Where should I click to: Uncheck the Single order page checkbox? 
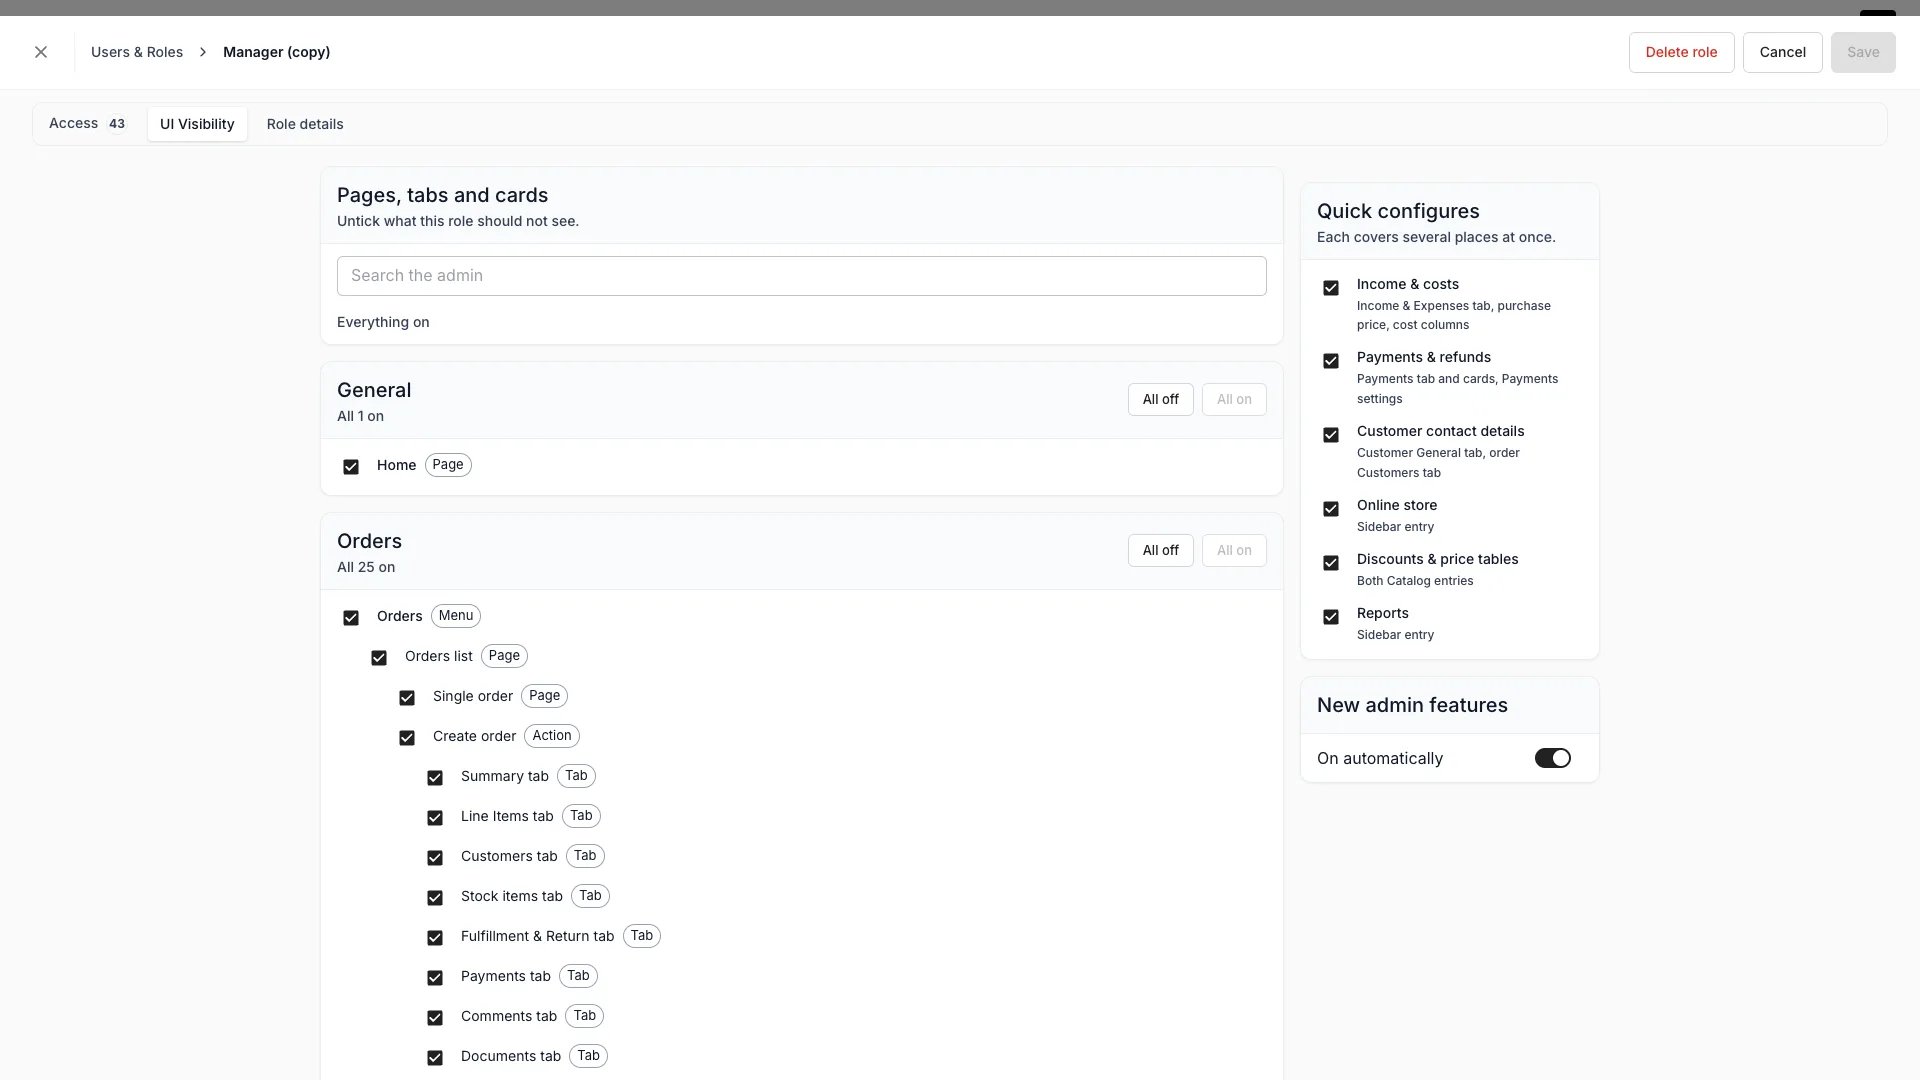[x=407, y=698]
